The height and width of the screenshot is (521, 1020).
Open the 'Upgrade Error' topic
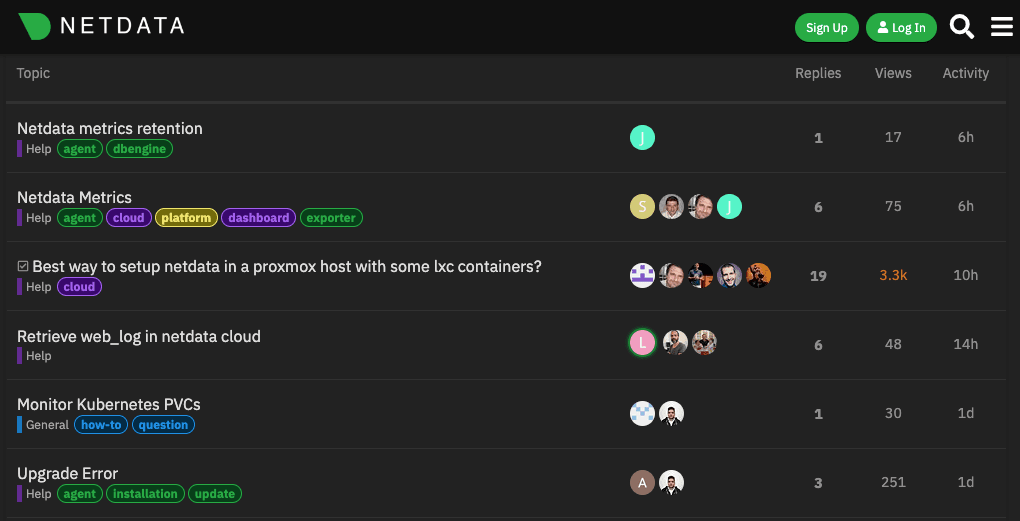[68, 473]
